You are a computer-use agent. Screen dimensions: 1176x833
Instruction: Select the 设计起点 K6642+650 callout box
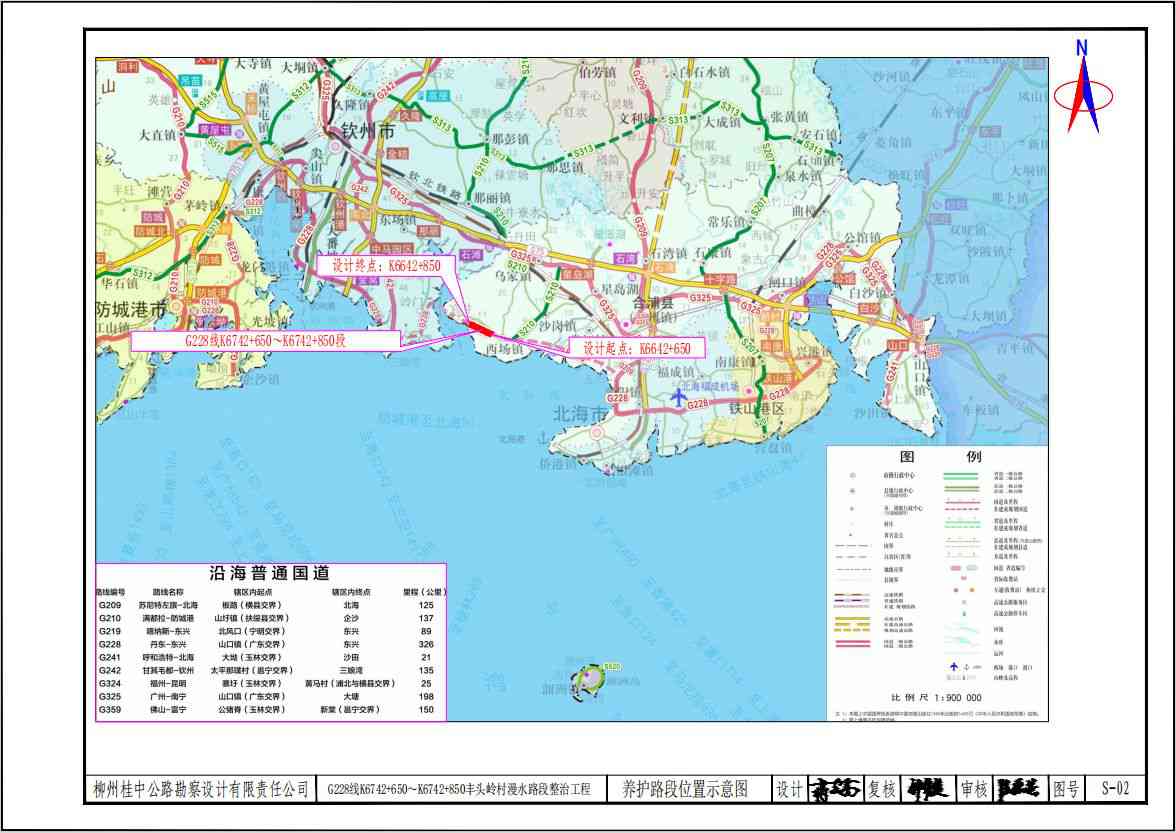point(637,349)
